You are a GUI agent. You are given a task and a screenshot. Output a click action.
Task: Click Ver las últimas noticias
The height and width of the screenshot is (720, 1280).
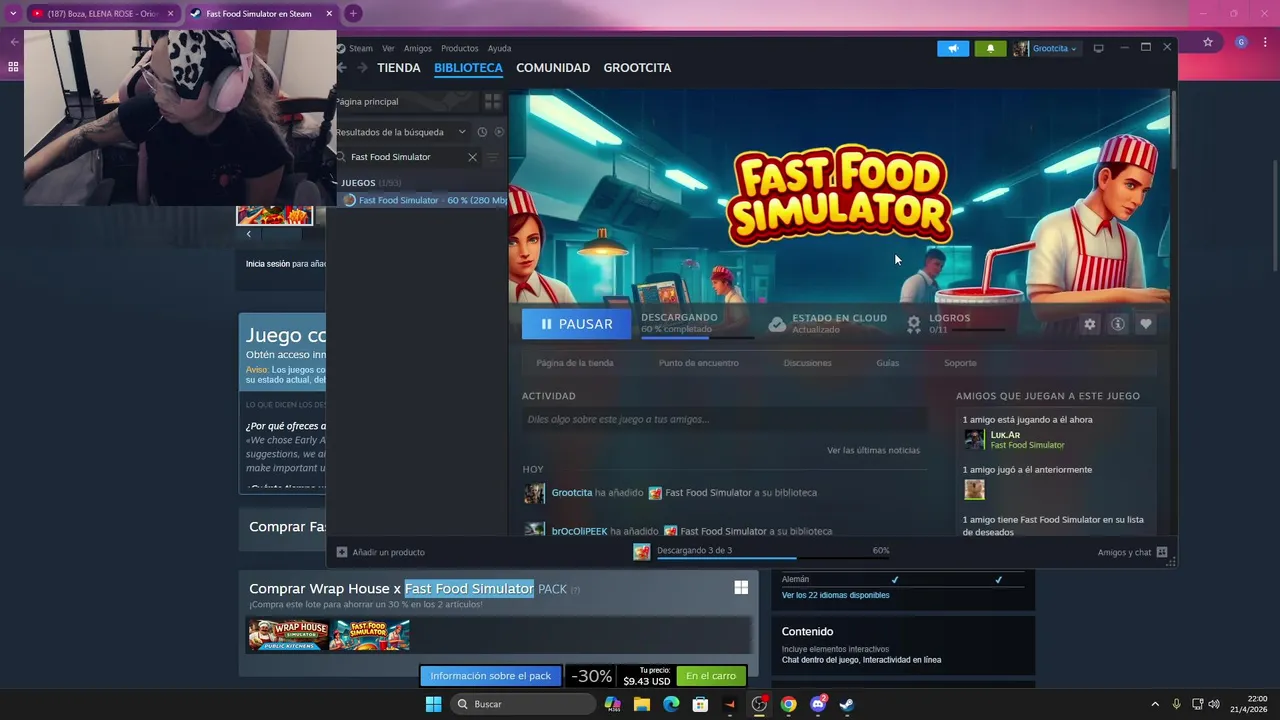[873, 450]
